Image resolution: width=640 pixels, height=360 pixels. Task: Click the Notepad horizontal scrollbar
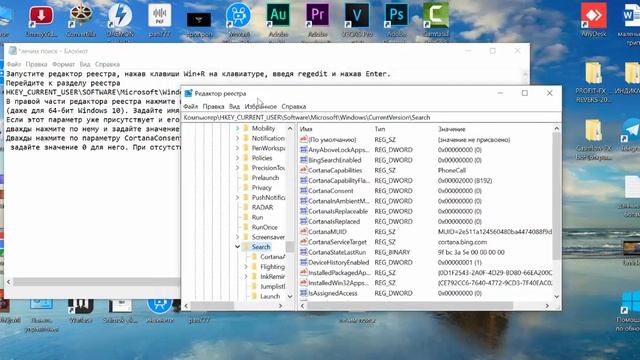coord(96,282)
